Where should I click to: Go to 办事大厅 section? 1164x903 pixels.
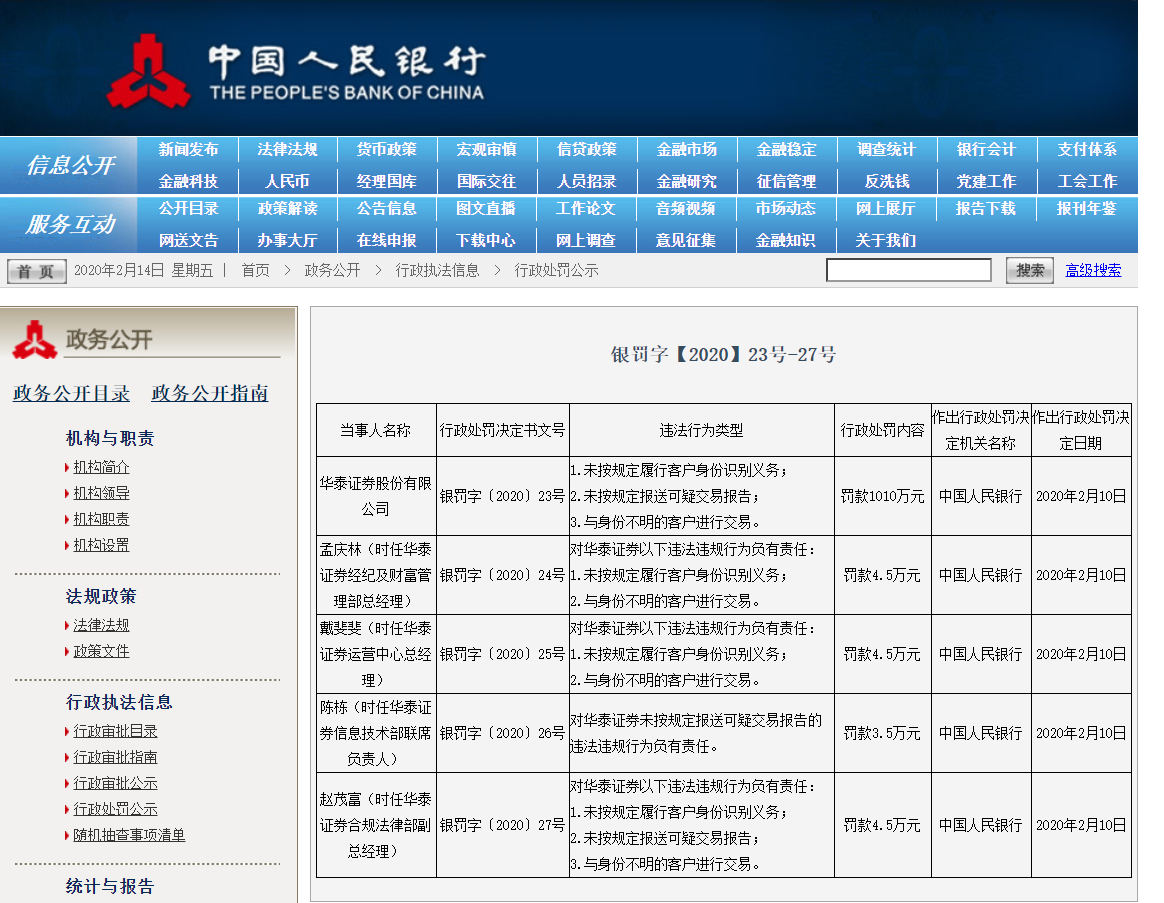pos(287,241)
